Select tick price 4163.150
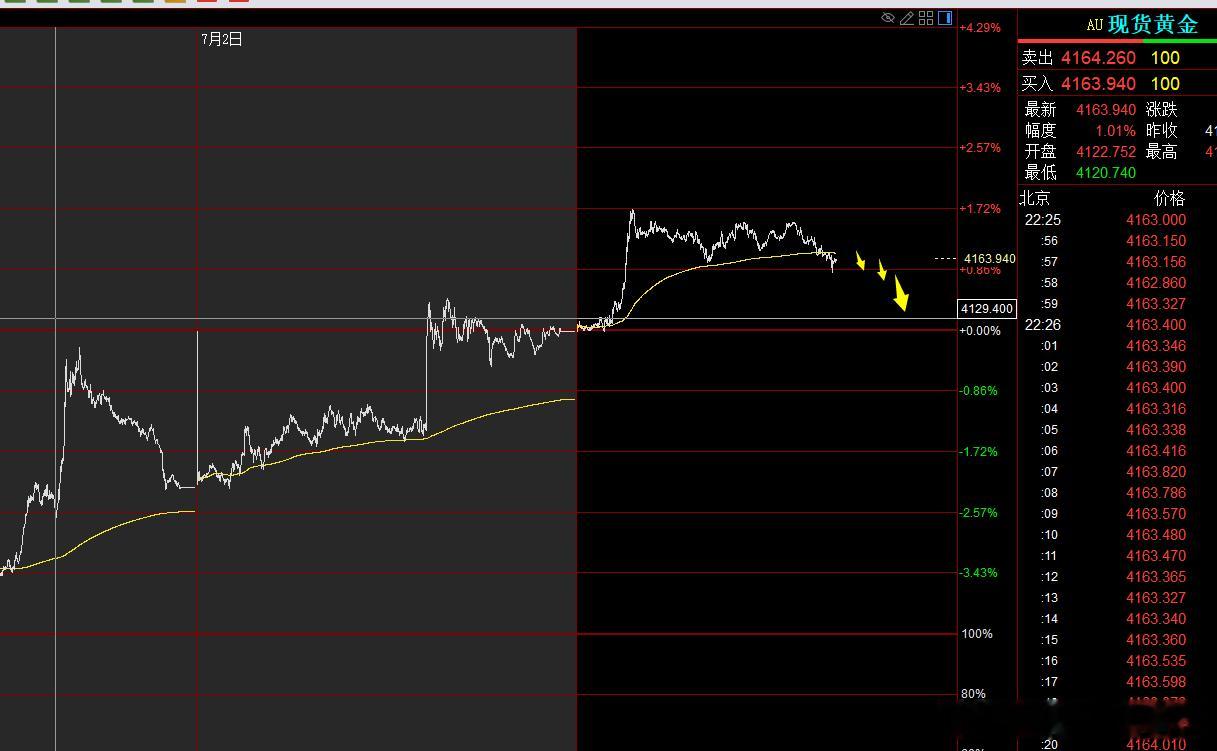 pos(1156,241)
